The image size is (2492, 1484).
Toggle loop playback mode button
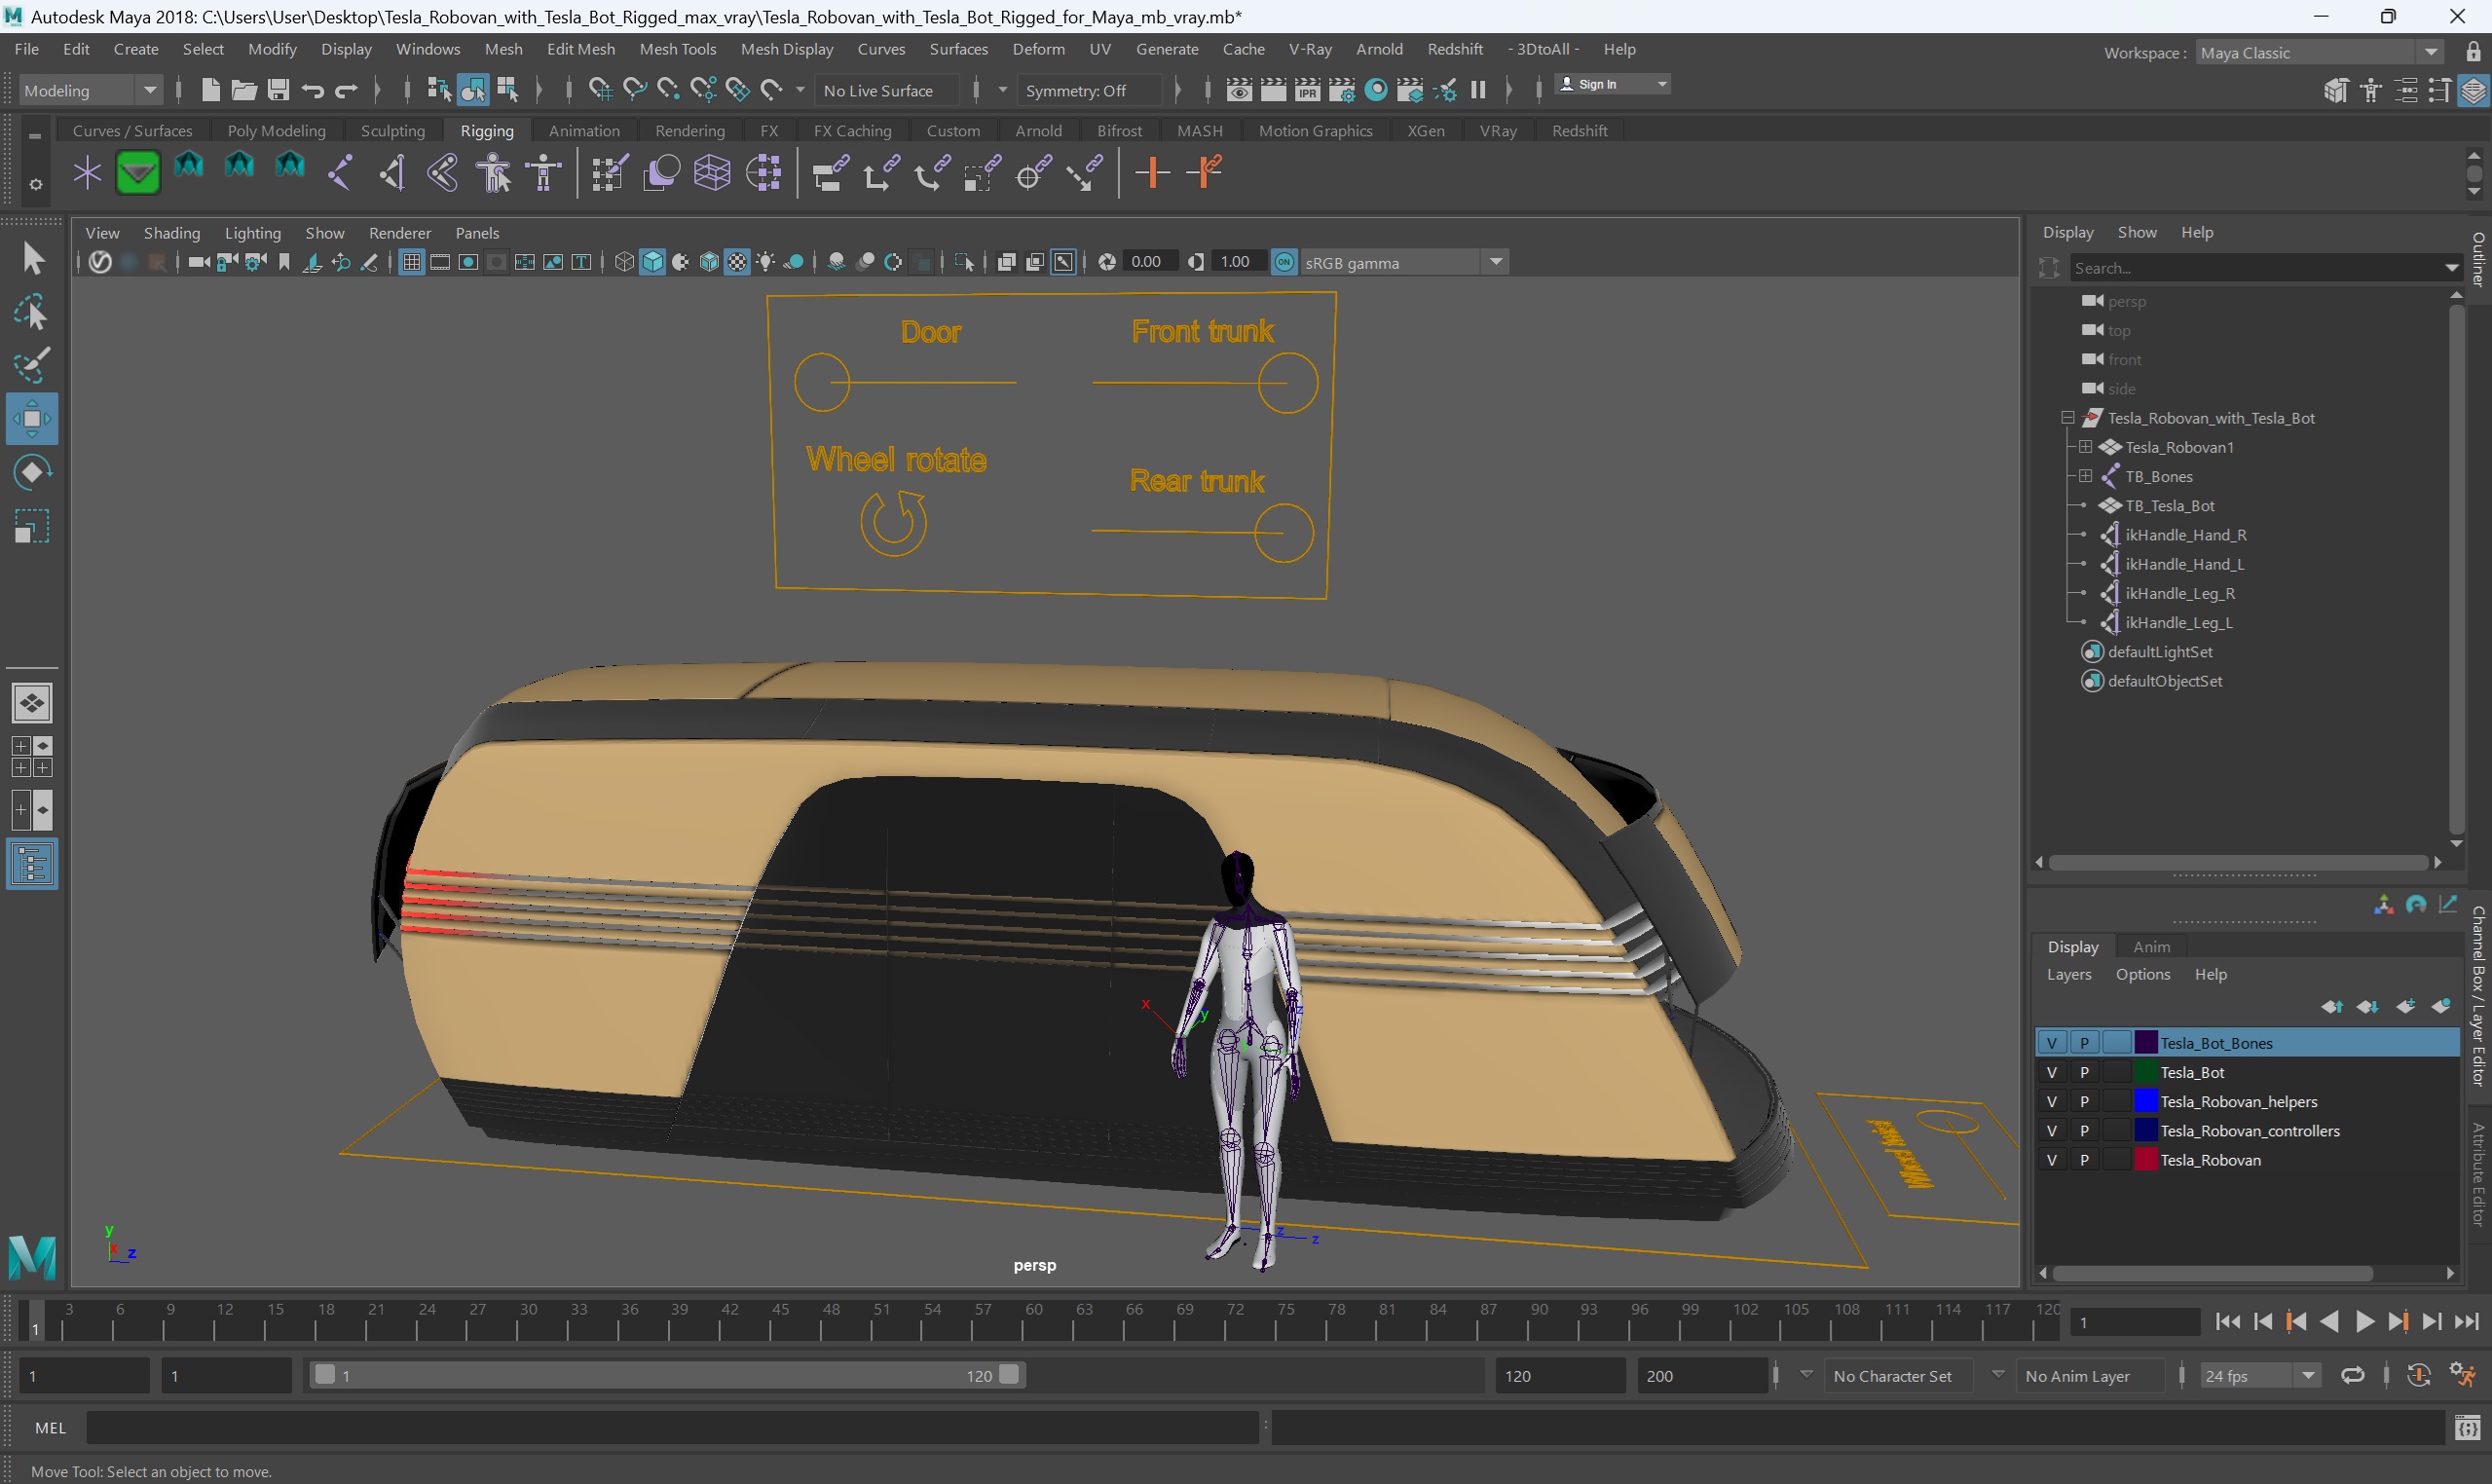click(2353, 1376)
